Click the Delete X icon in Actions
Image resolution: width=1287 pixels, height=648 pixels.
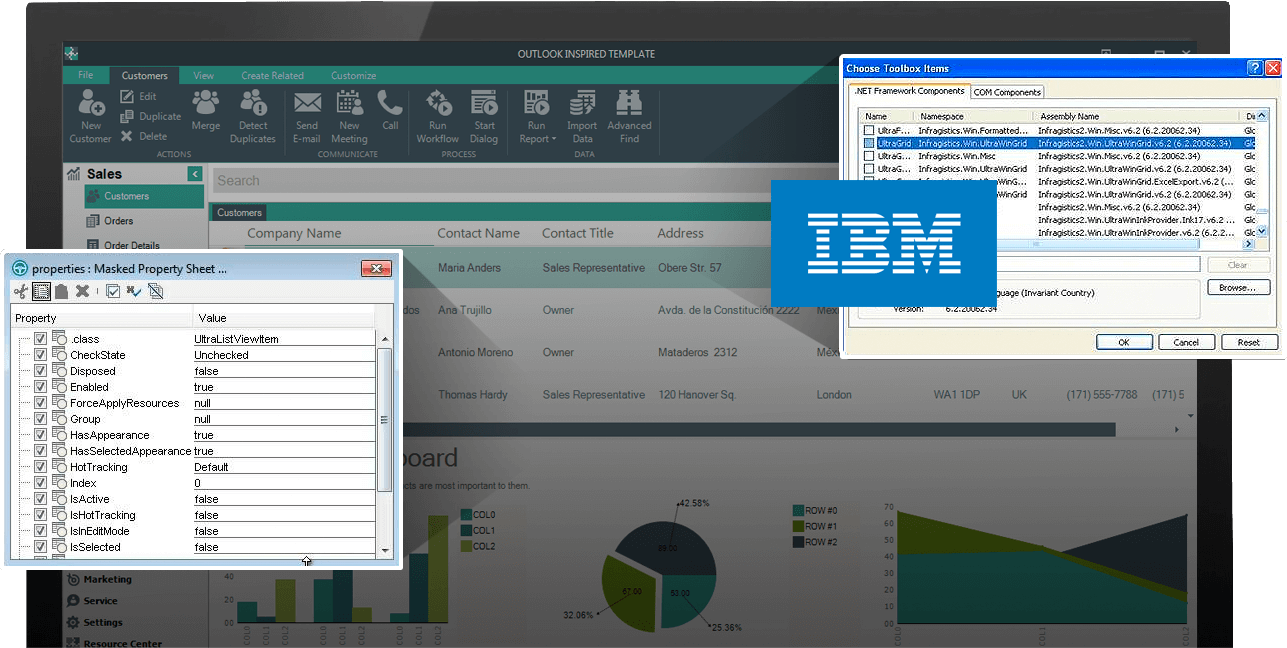127,136
